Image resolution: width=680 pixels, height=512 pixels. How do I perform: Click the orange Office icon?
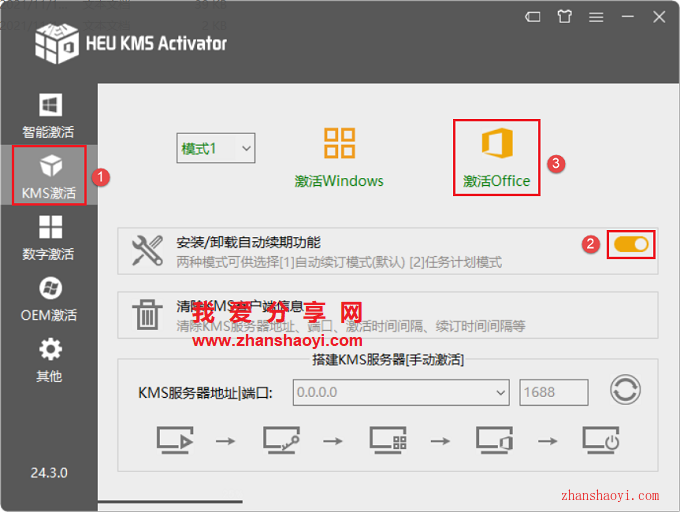coord(497,143)
